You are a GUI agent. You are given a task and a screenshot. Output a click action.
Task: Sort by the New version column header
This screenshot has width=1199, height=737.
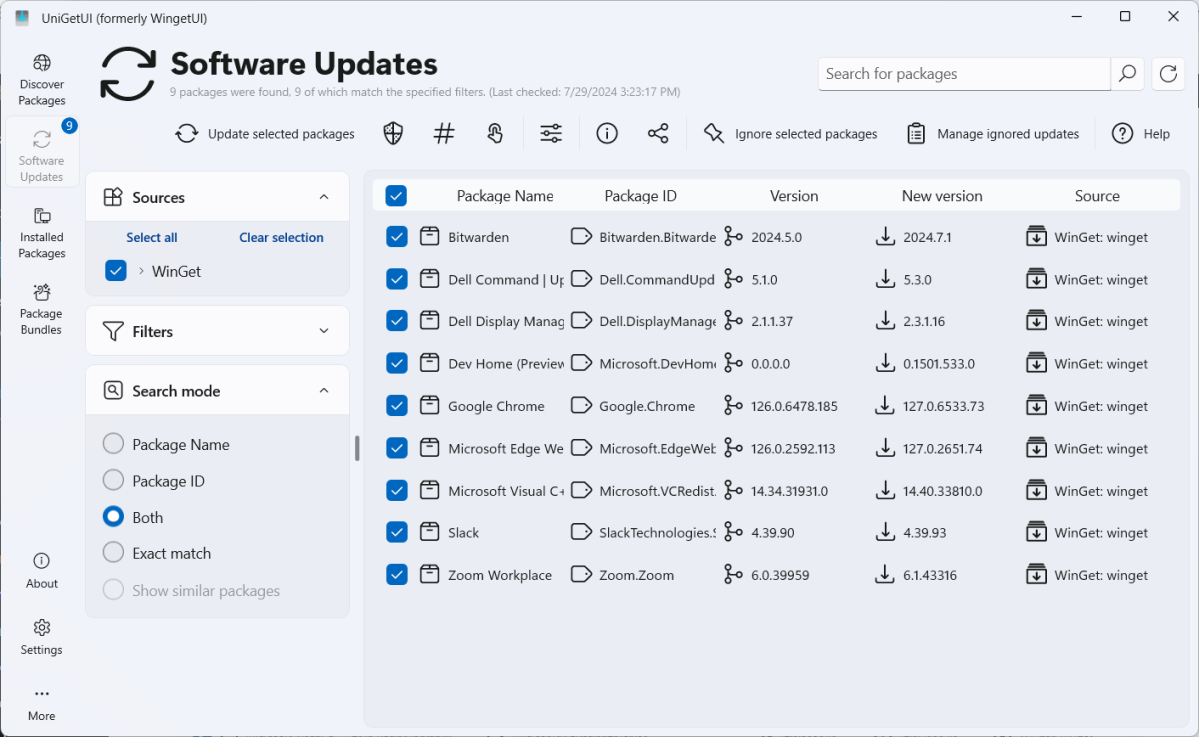pos(942,196)
